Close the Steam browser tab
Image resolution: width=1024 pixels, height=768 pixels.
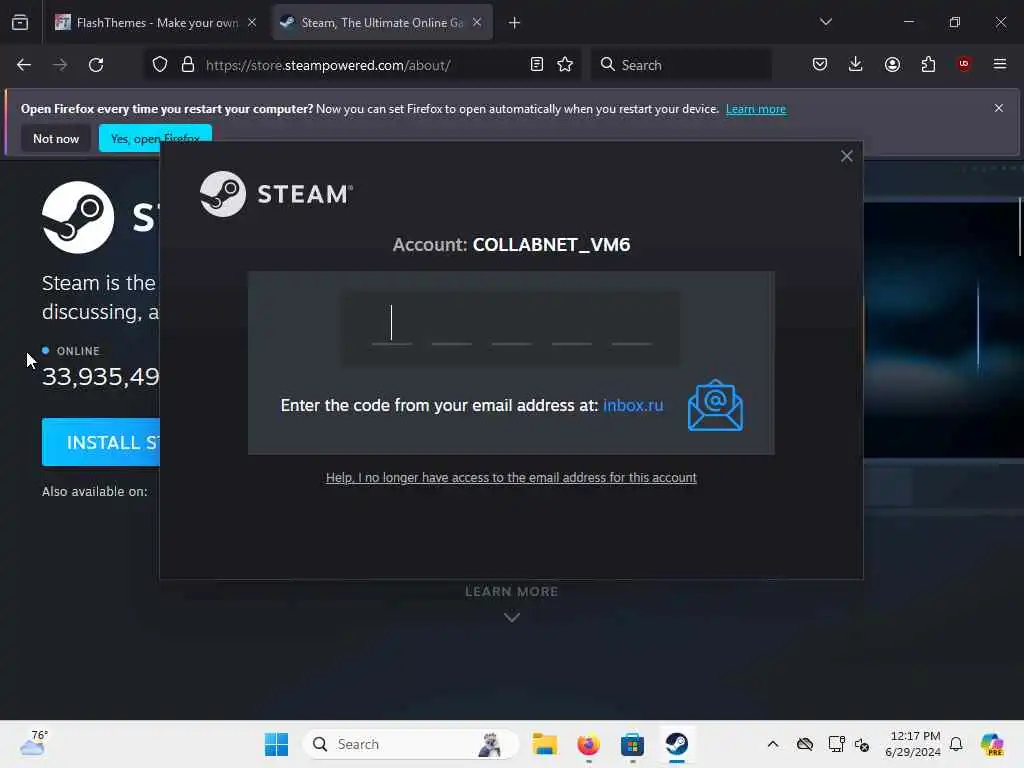477,23
